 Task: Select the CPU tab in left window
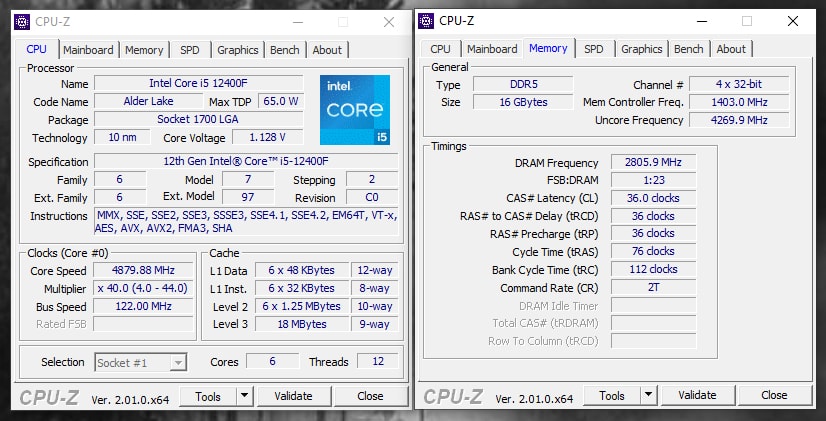36,49
